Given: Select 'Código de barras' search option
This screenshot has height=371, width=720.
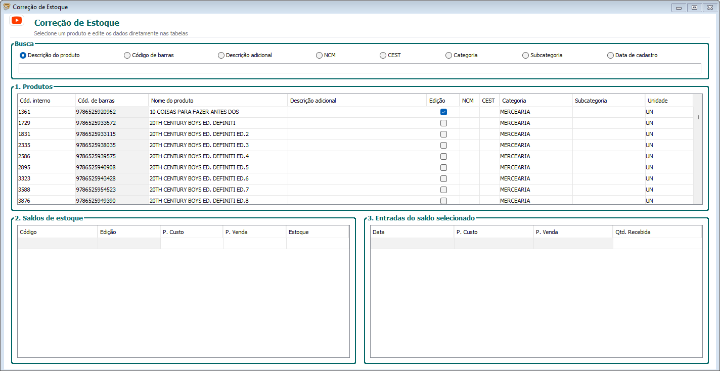Looking at the screenshot, I should pyautogui.click(x=149, y=55).
